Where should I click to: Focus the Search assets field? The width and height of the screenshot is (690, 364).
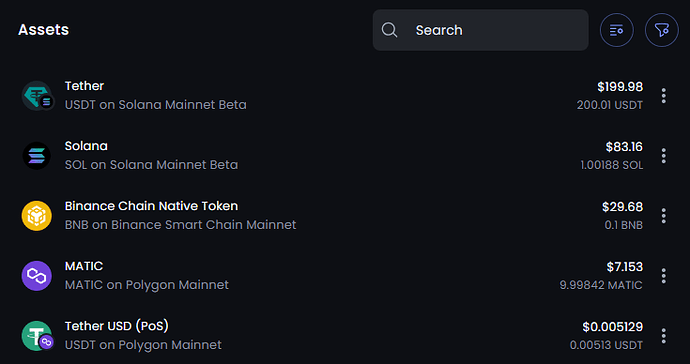480,30
